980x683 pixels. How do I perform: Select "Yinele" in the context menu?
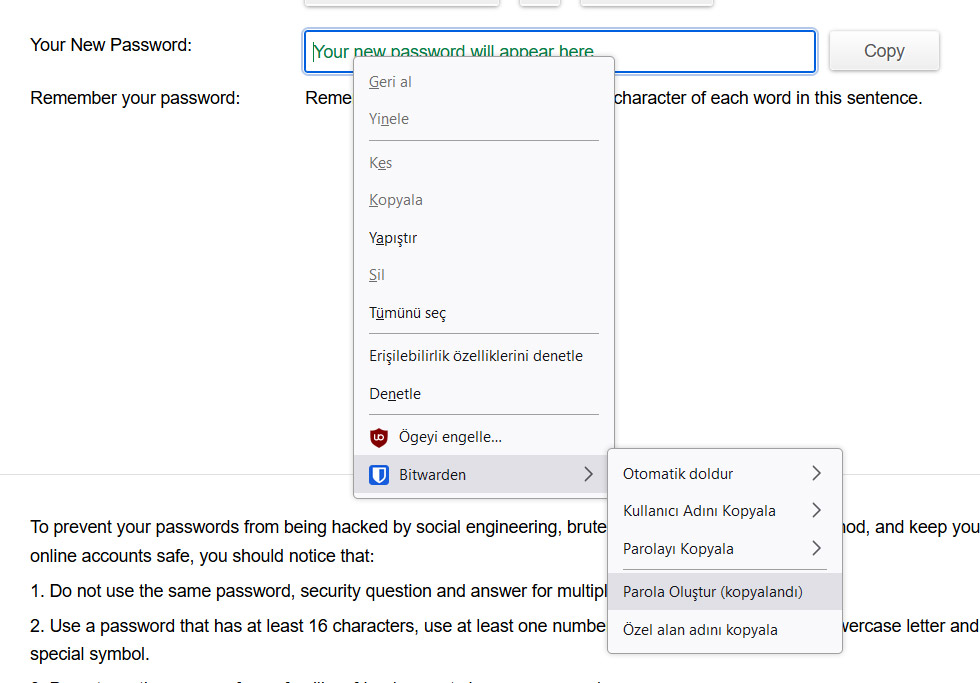coord(388,118)
